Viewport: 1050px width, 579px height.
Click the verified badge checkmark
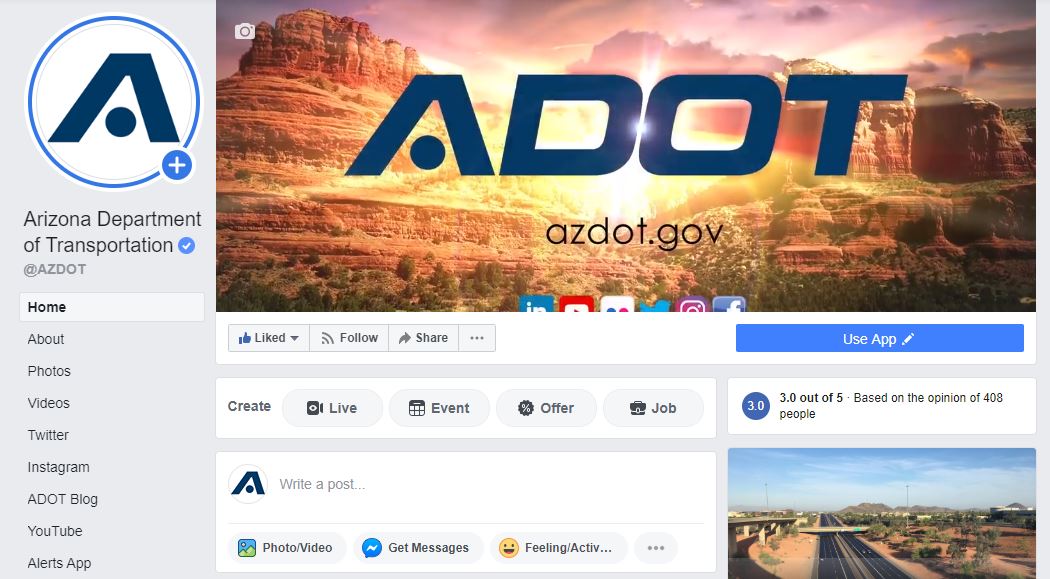(x=187, y=246)
